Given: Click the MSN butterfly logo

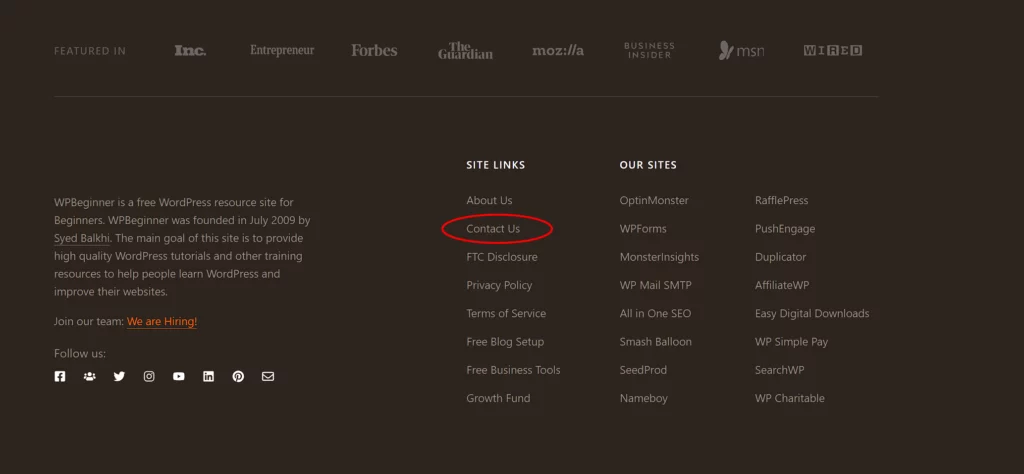Looking at the screenshot, I should 741,50.
